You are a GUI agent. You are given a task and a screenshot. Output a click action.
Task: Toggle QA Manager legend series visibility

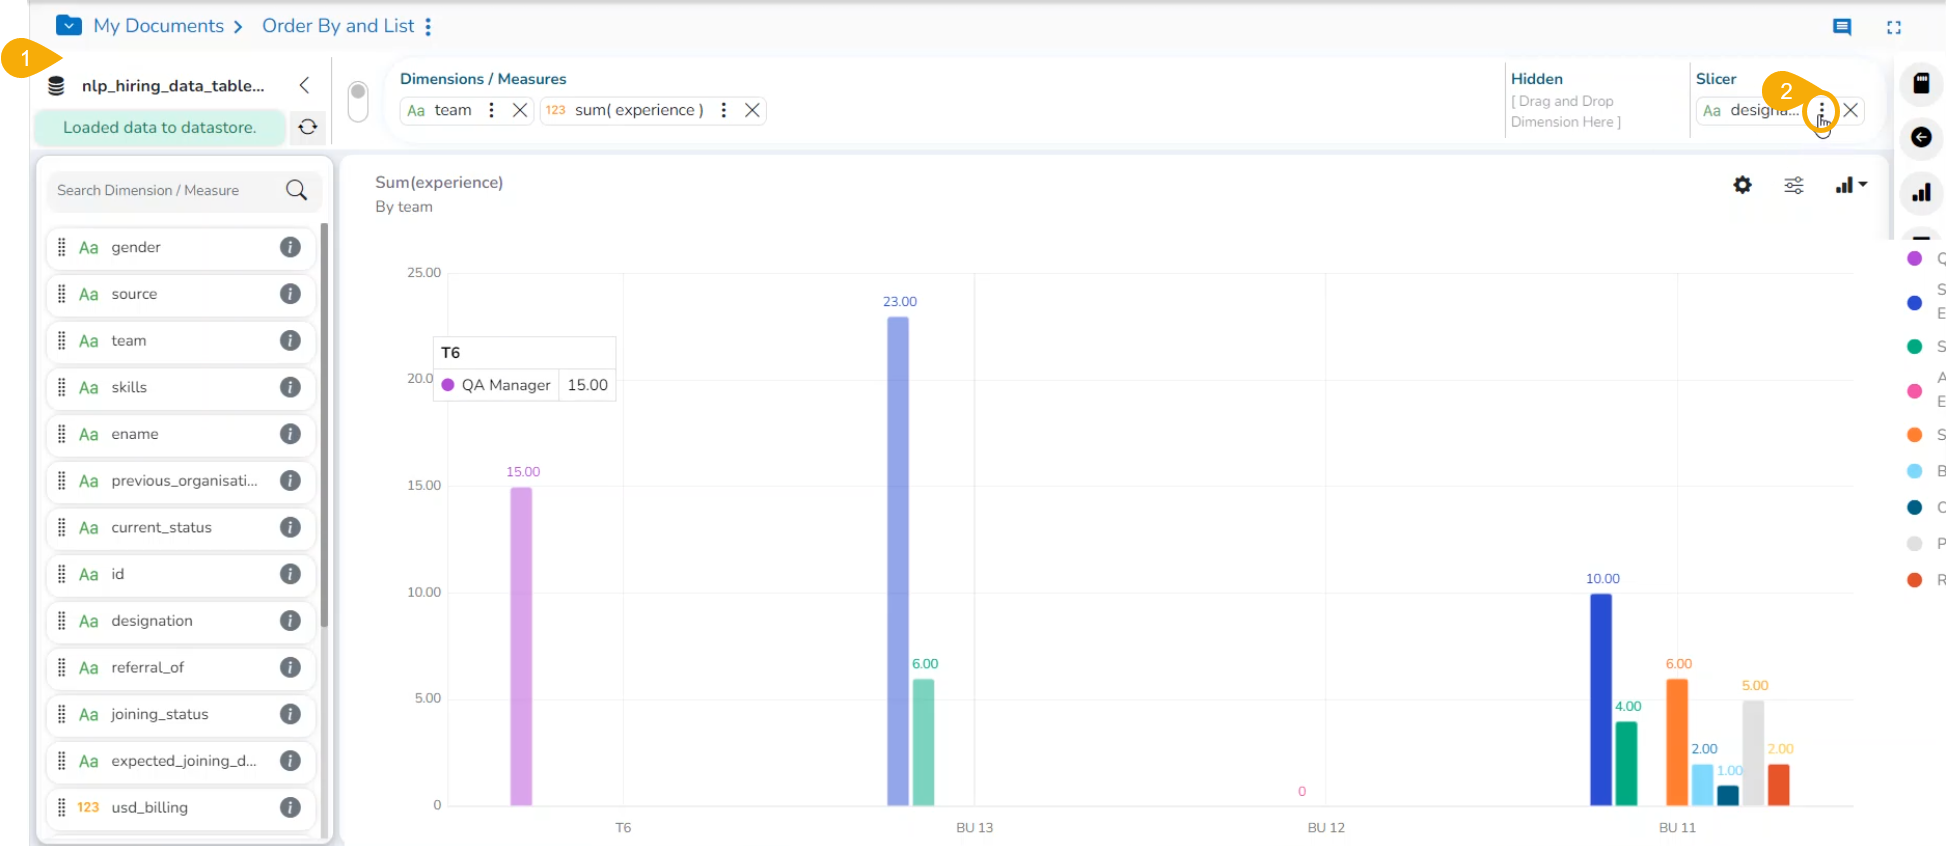tap(1914, 258)
